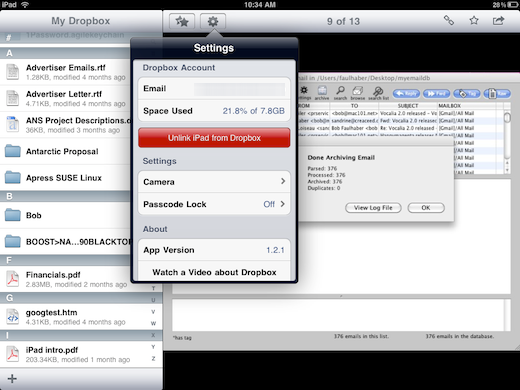Open Advertiser Emails.rtf file
Screen dimensions: 520x390
(65, 72)
